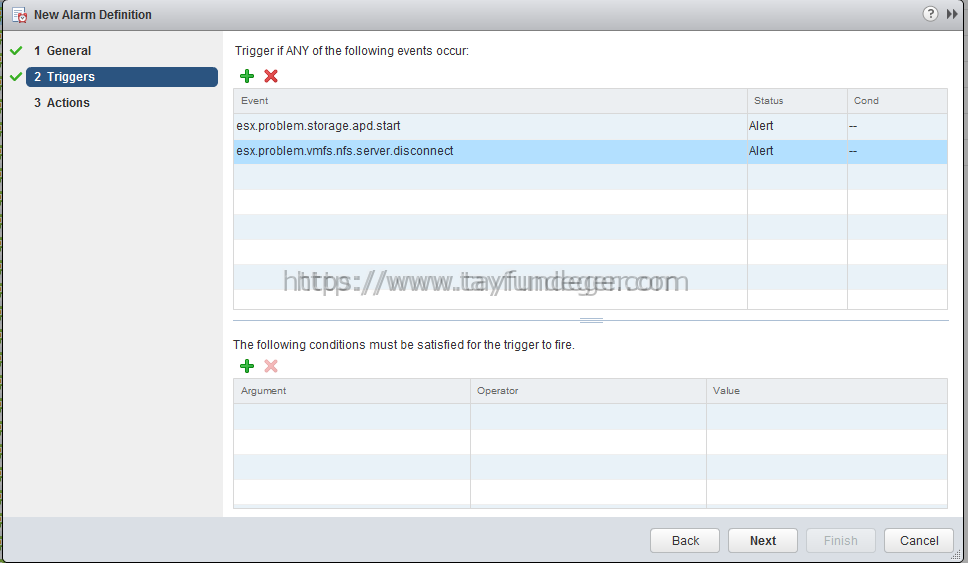Click the Event column header
Screen dimensions: 968x563
coord(490,101)
